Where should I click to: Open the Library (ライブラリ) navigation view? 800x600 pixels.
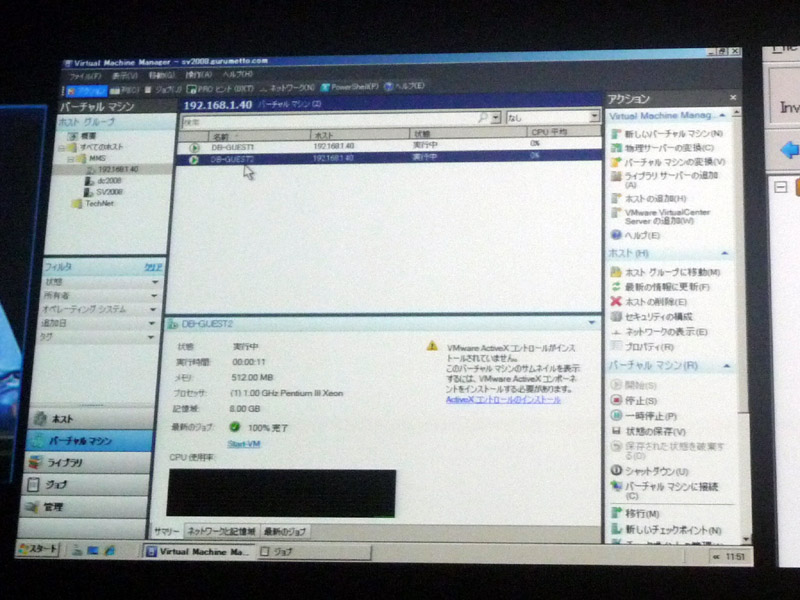88,462
